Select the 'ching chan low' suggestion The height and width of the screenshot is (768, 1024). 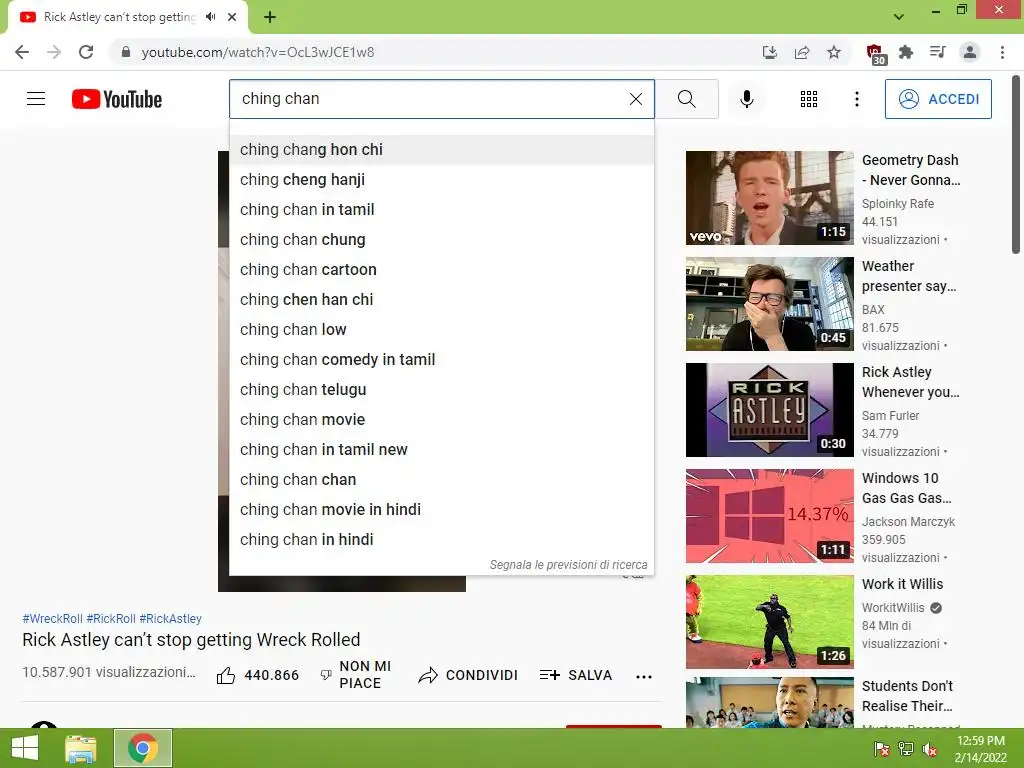(441, 330)
